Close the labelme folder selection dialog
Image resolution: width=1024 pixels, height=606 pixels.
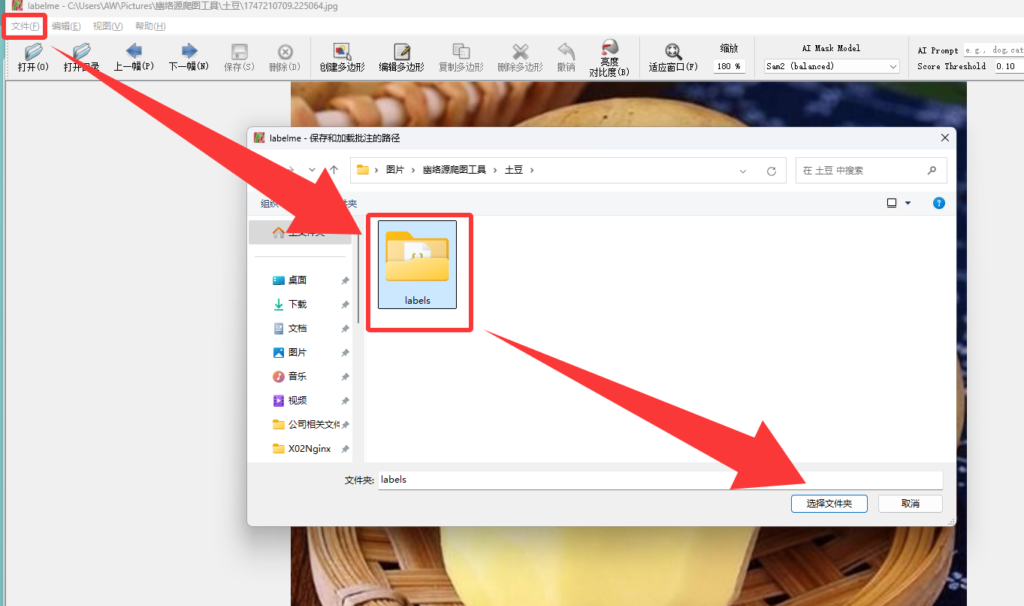(x=944, y=138)
